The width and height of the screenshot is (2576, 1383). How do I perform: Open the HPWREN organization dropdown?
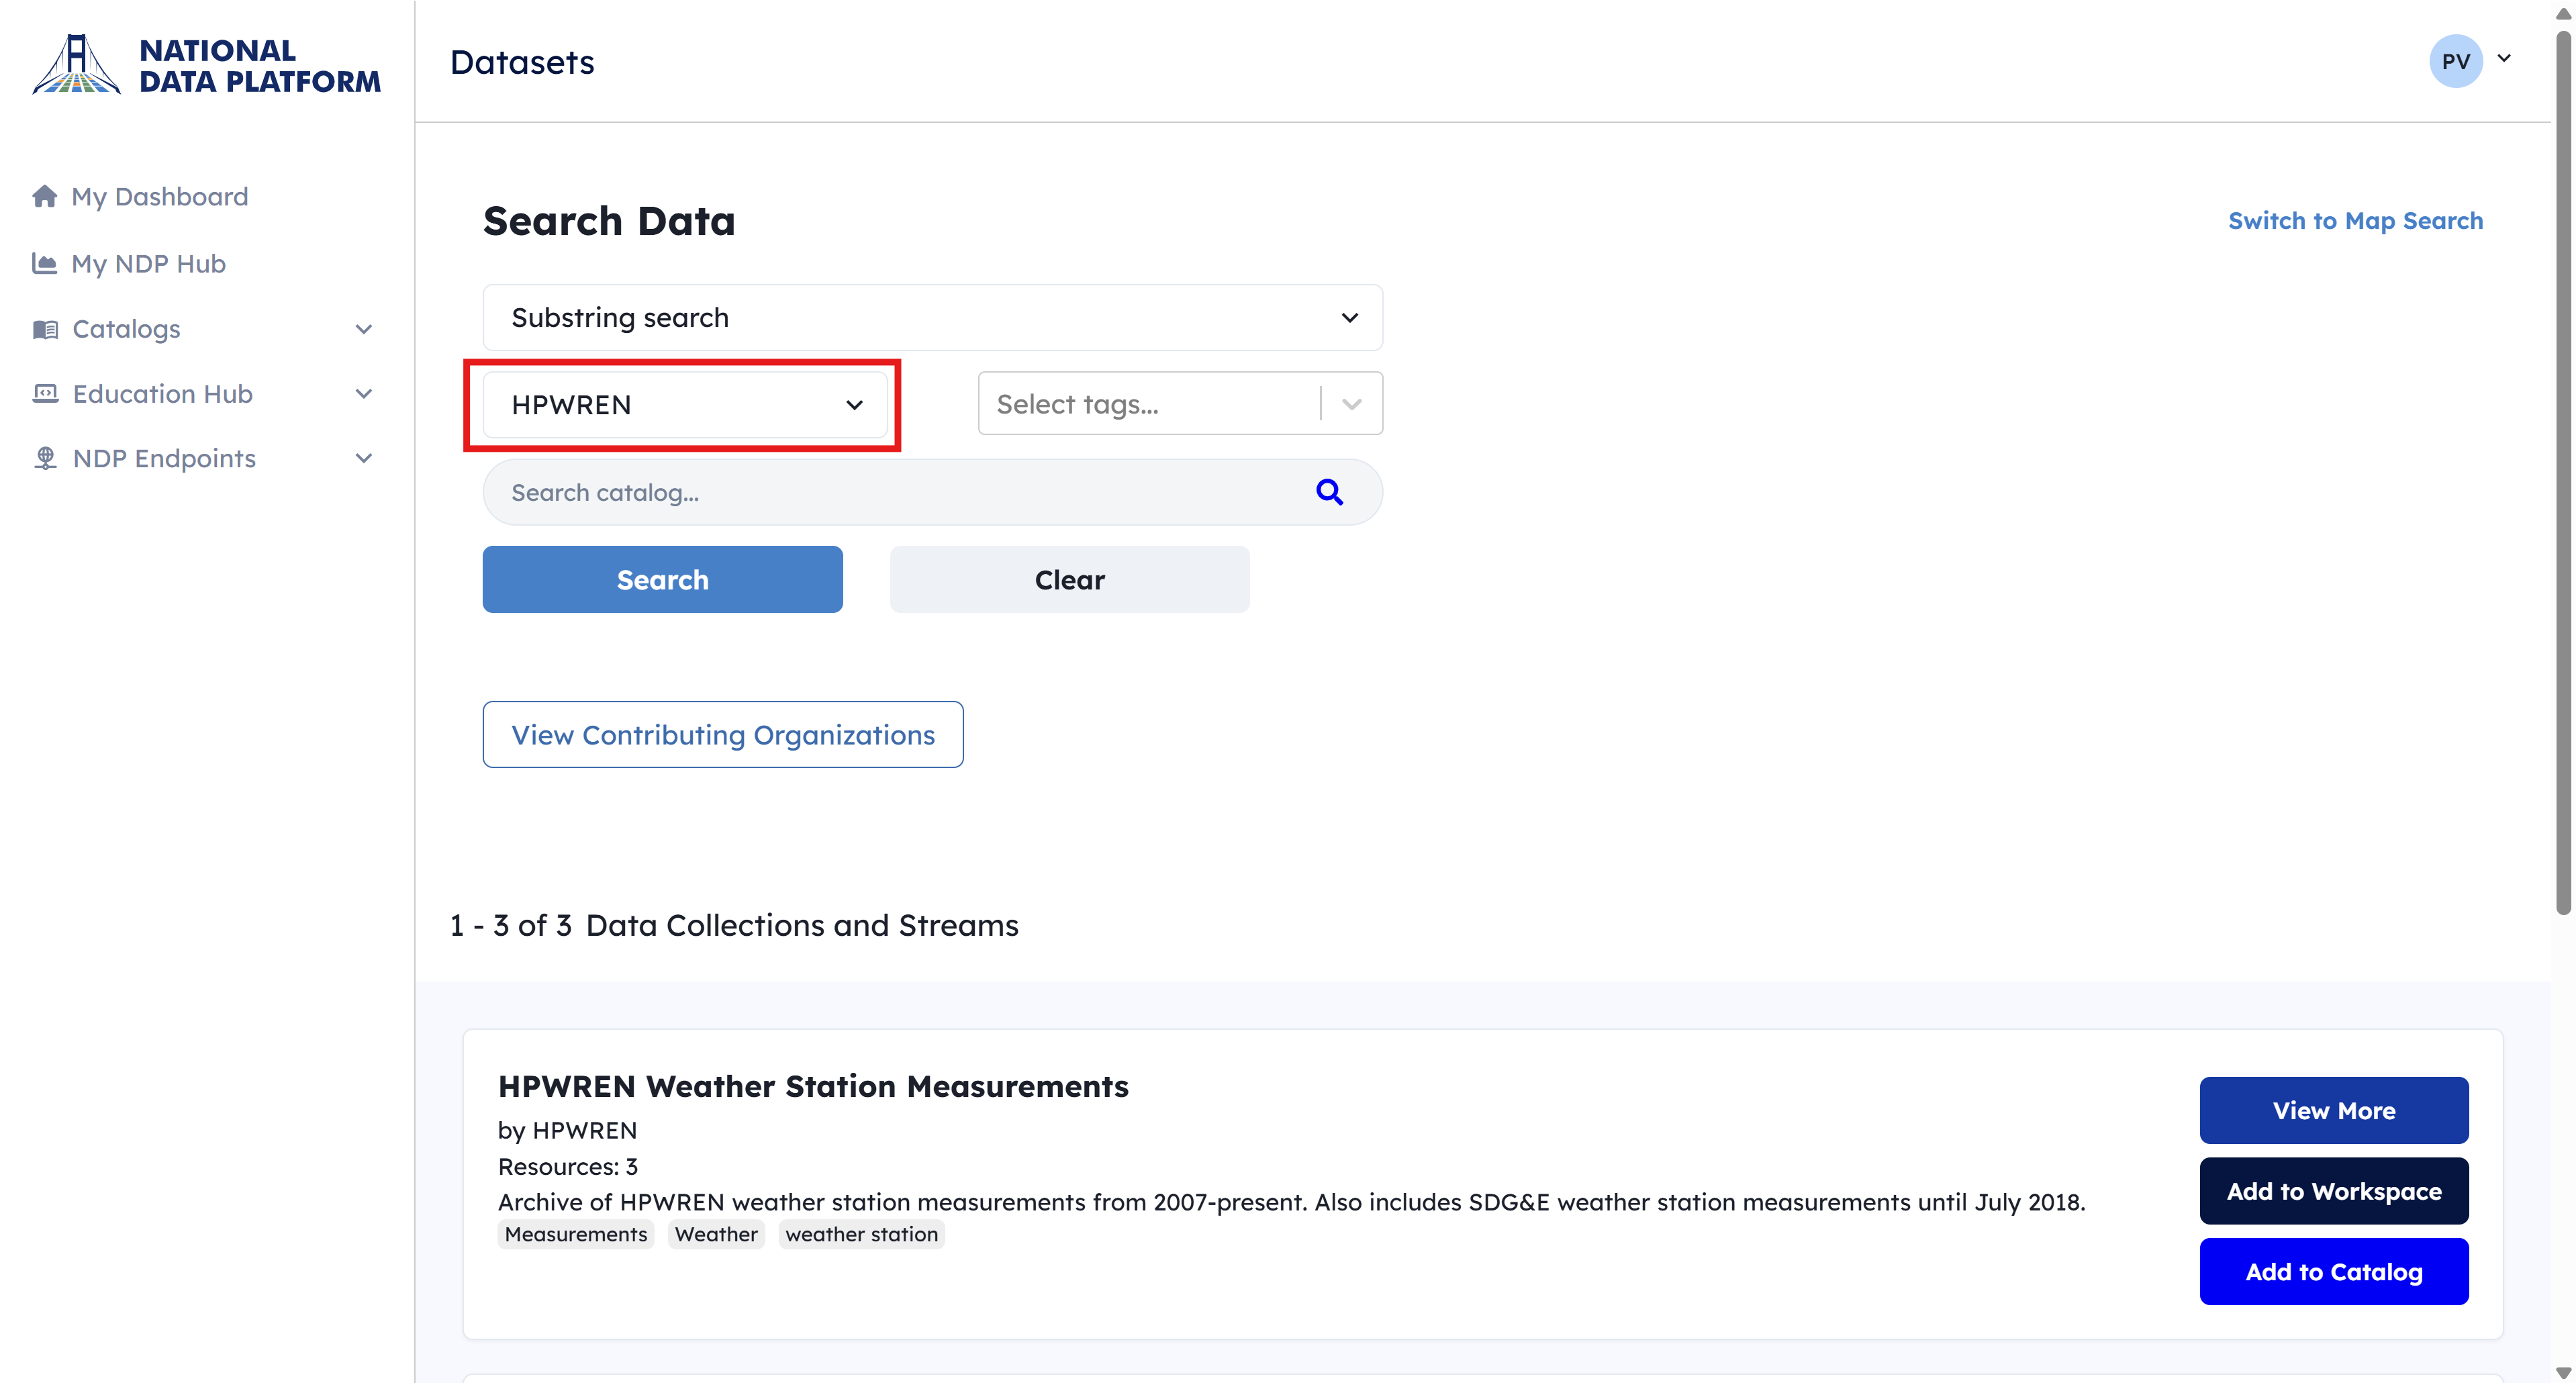685,405
